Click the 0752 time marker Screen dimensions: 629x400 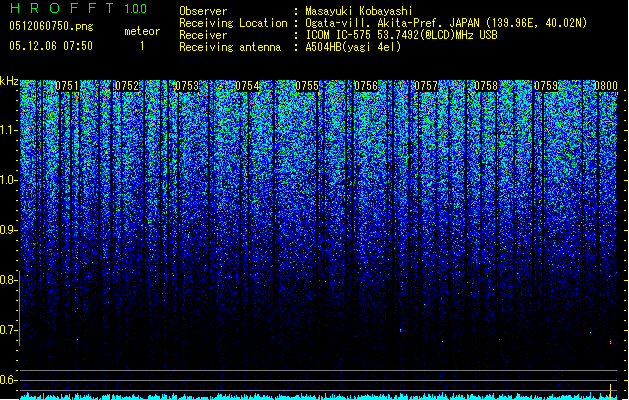click(127, 86)
